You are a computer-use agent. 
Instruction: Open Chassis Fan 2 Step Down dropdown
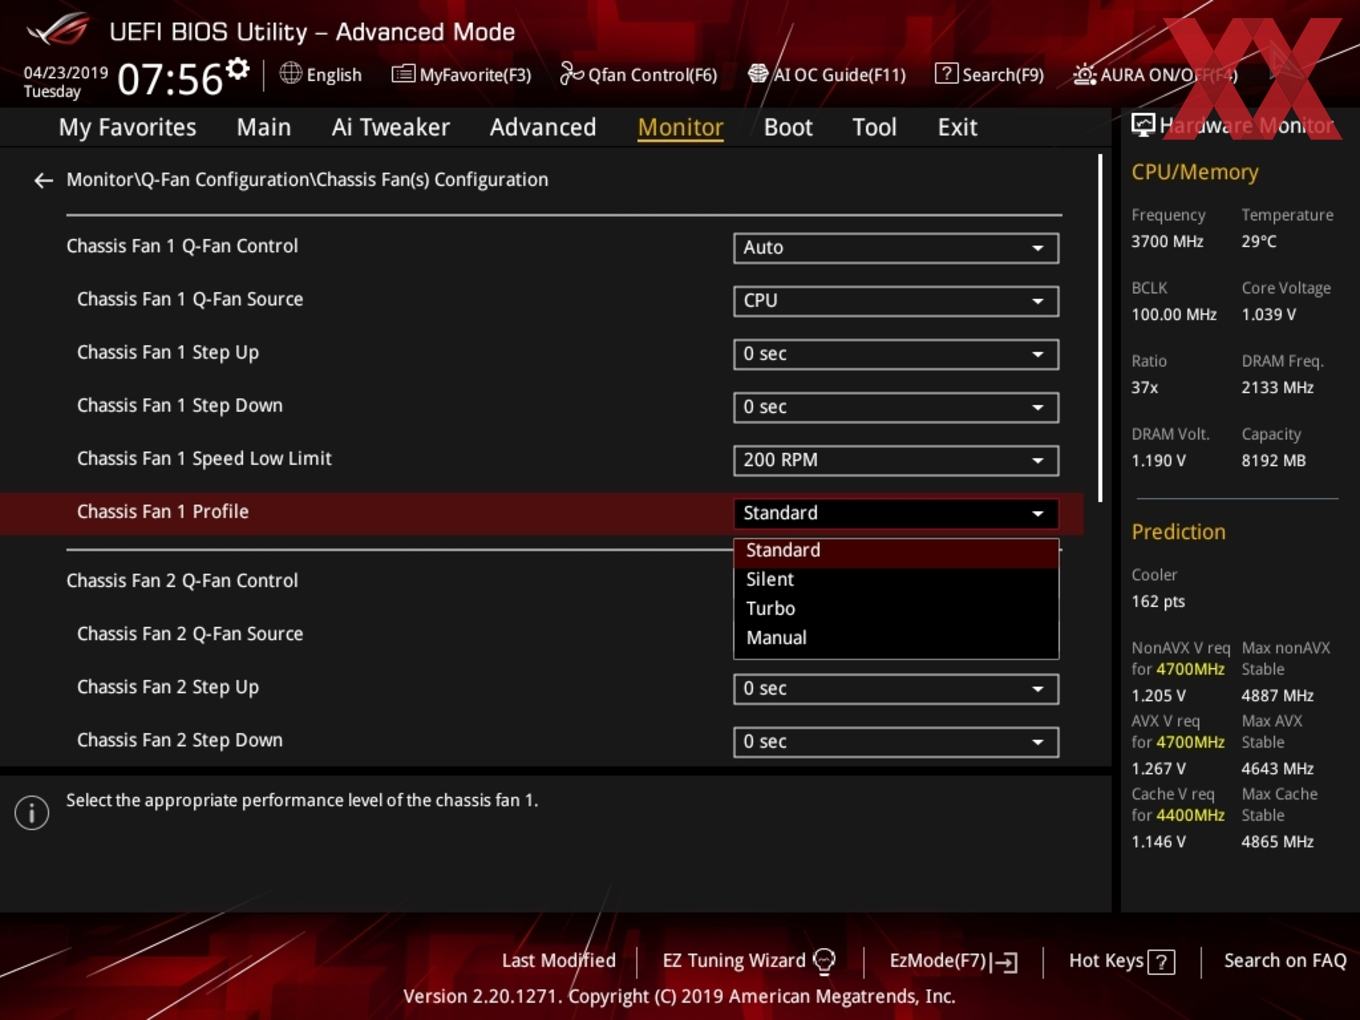896,742
